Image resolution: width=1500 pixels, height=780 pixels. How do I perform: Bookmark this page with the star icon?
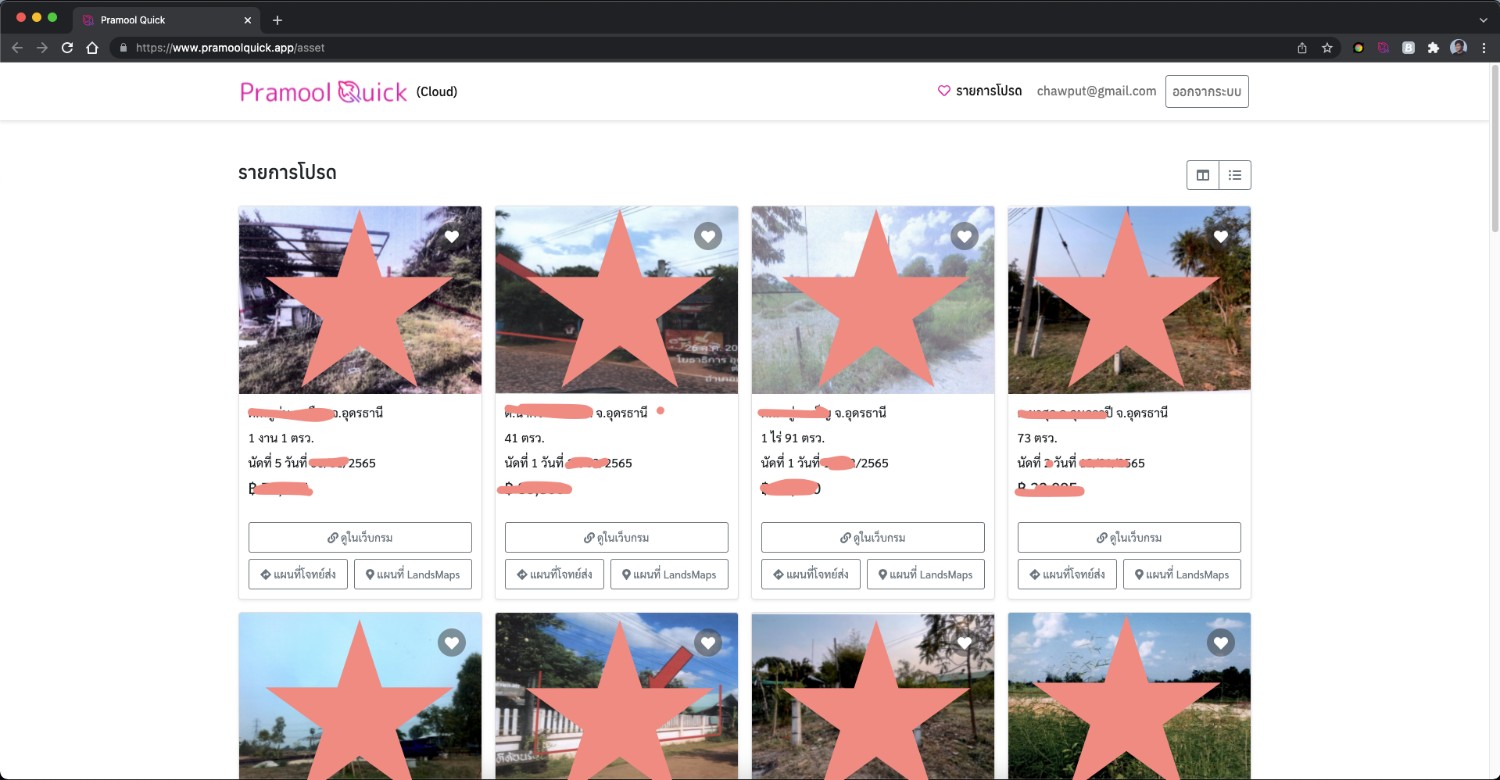tap(1327, 47)
